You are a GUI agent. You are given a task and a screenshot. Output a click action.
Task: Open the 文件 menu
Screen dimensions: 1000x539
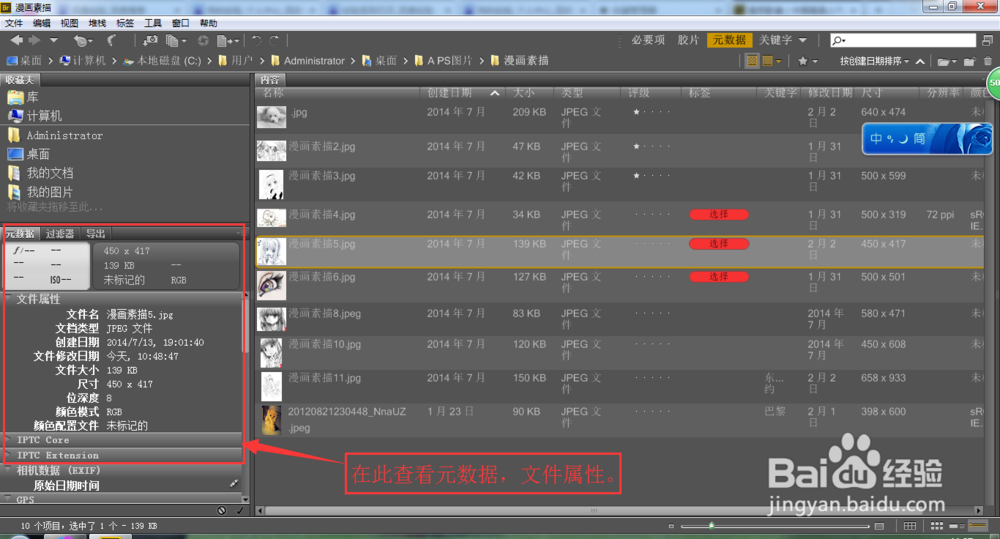13,23
